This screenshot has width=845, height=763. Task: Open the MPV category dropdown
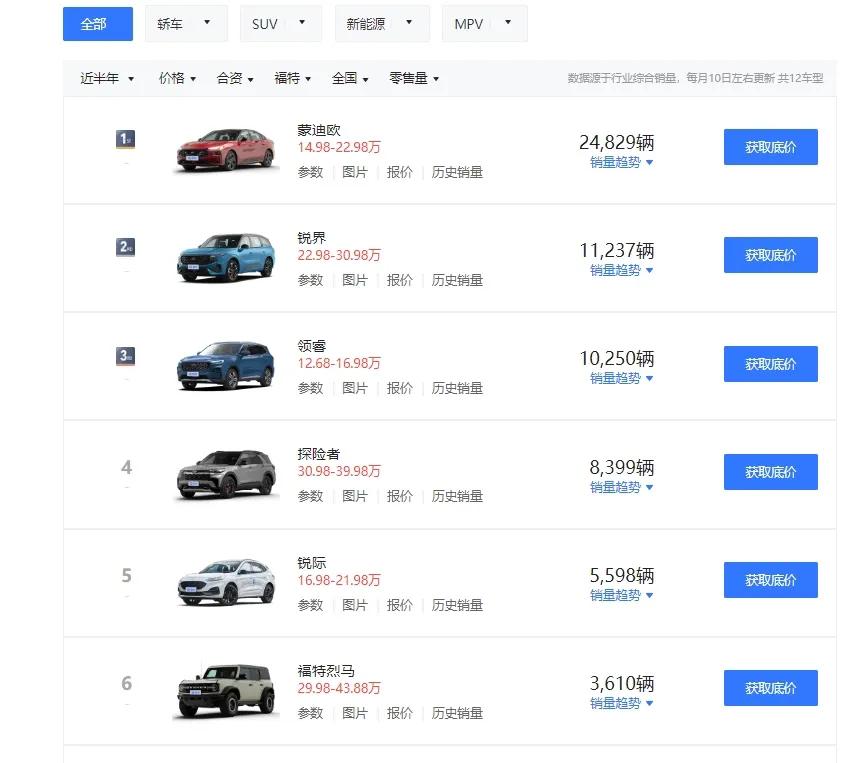pyautogui.click(x=484, y=24)
